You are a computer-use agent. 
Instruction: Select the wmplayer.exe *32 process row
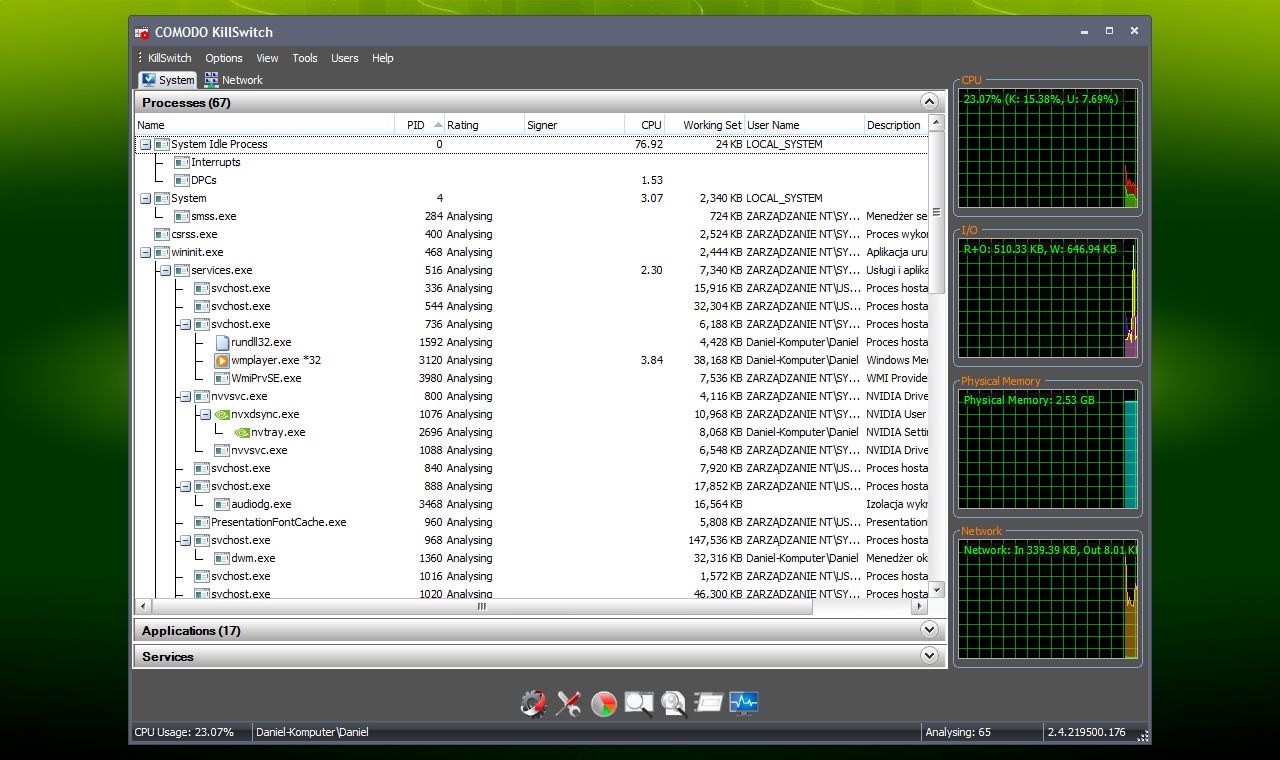[532, 360]
